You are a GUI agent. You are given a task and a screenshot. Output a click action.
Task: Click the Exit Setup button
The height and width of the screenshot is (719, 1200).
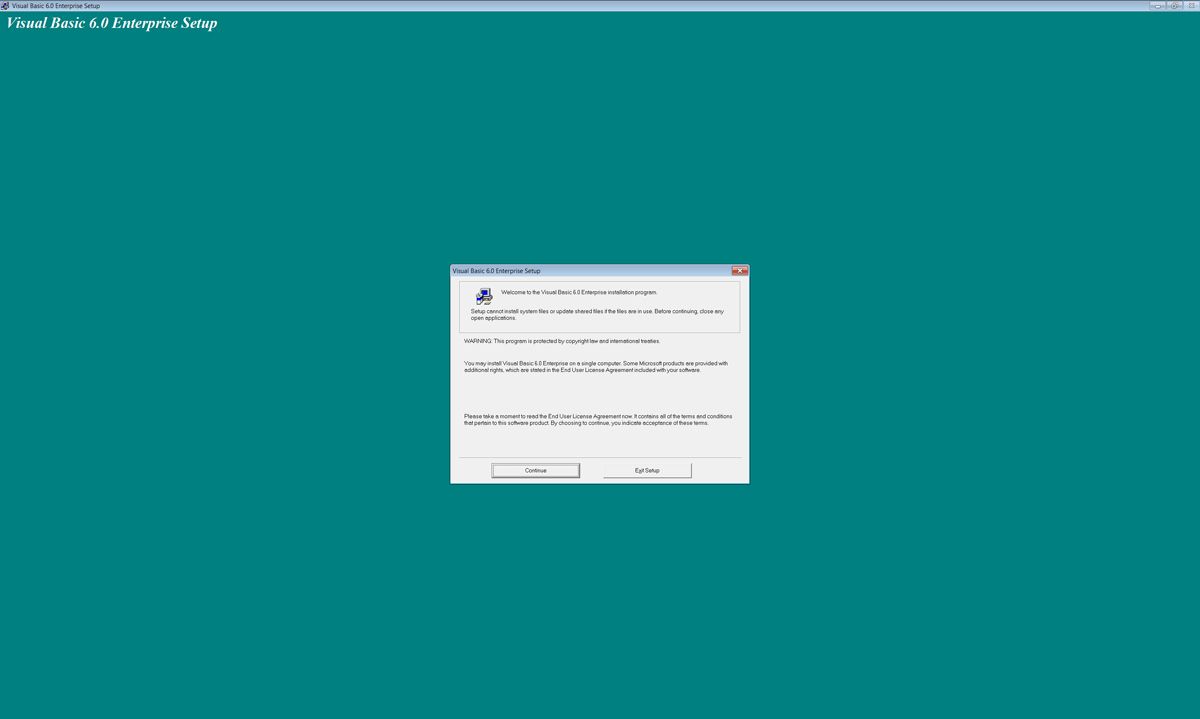(x=647, y=470)
